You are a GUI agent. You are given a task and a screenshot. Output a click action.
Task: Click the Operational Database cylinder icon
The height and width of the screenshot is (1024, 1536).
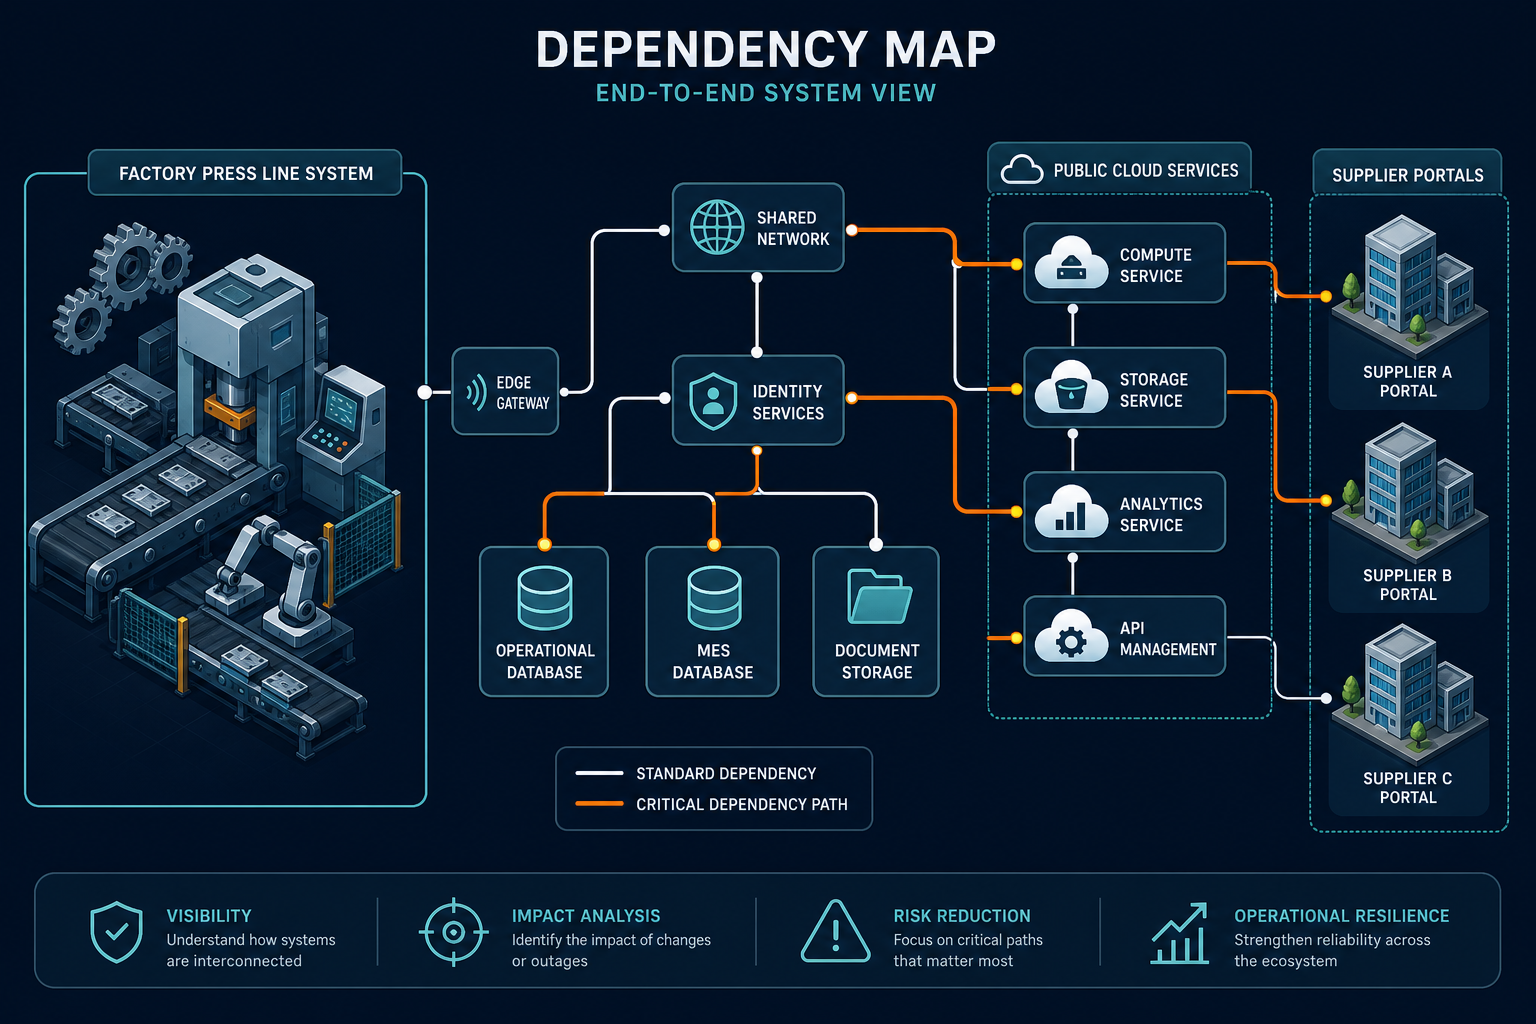click(545, 598)
